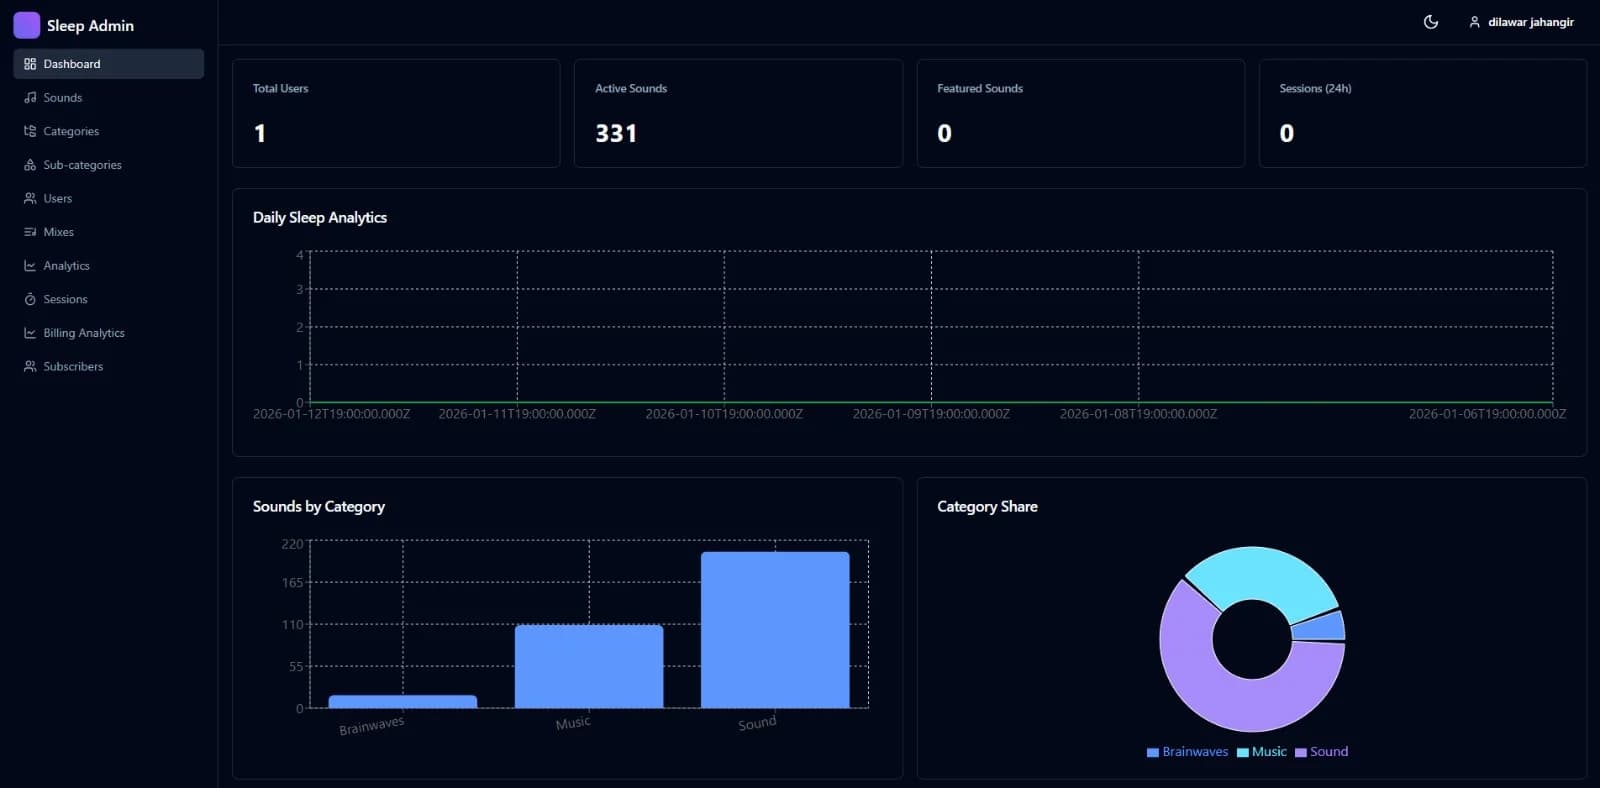
Task: Click the Mixes list icon
Action: 30,232
